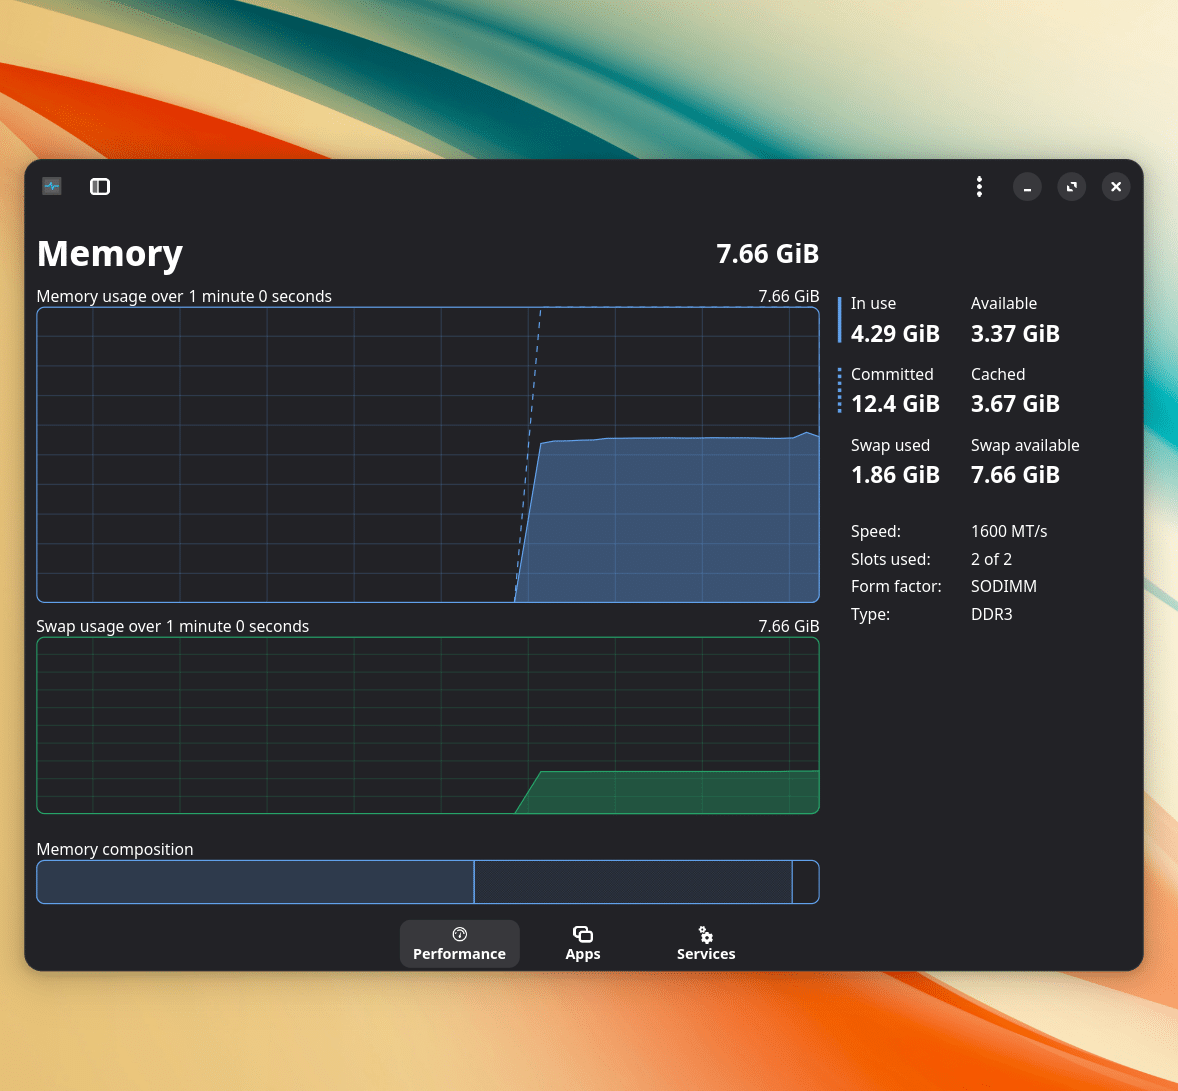Viewport: 1178px width, 1091px height.
Task: Click the green swap usage graph area
Action: tap(670, 792)
